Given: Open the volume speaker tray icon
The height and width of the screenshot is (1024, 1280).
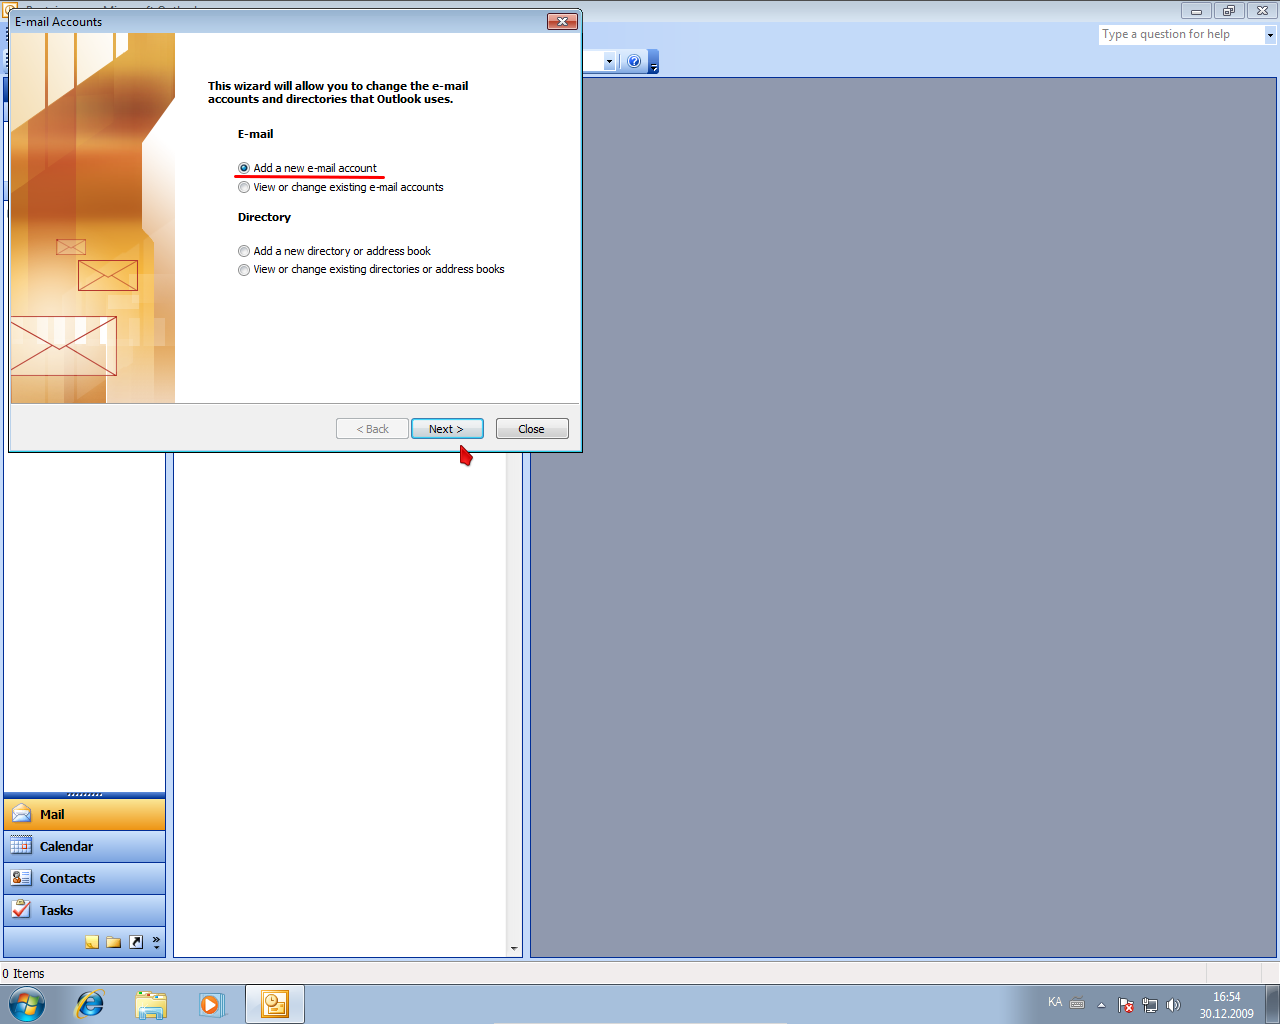Looking at the screenshot, I should (x=1174, y=1005).
